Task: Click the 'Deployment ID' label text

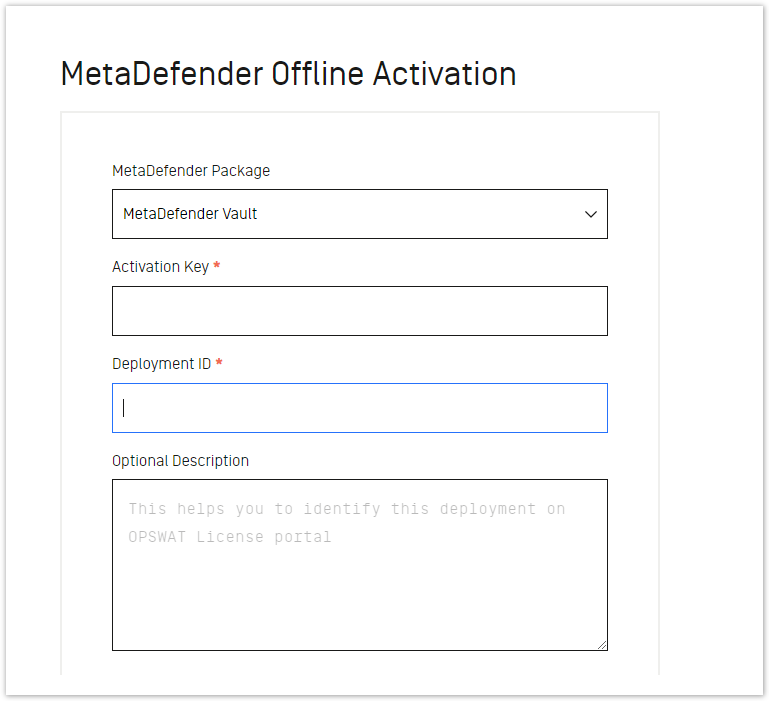Action: 161,364
